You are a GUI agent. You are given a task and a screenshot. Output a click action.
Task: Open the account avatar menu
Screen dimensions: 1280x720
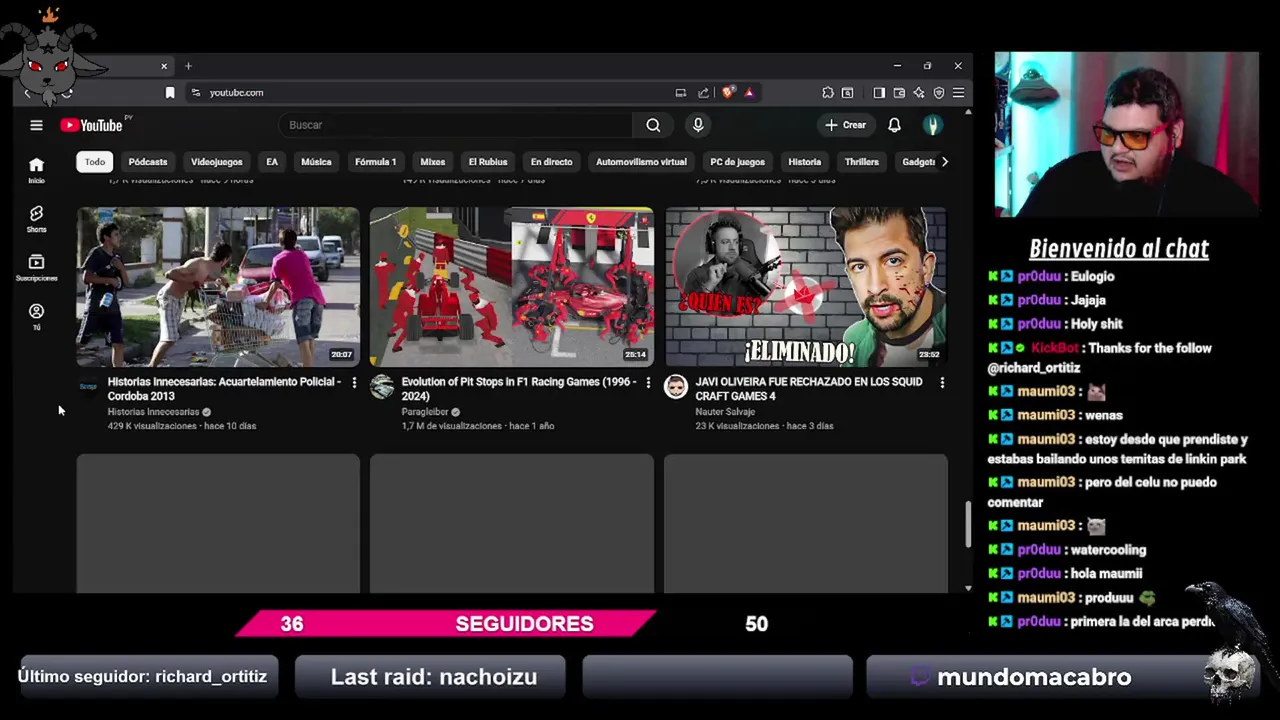[932, 125]
